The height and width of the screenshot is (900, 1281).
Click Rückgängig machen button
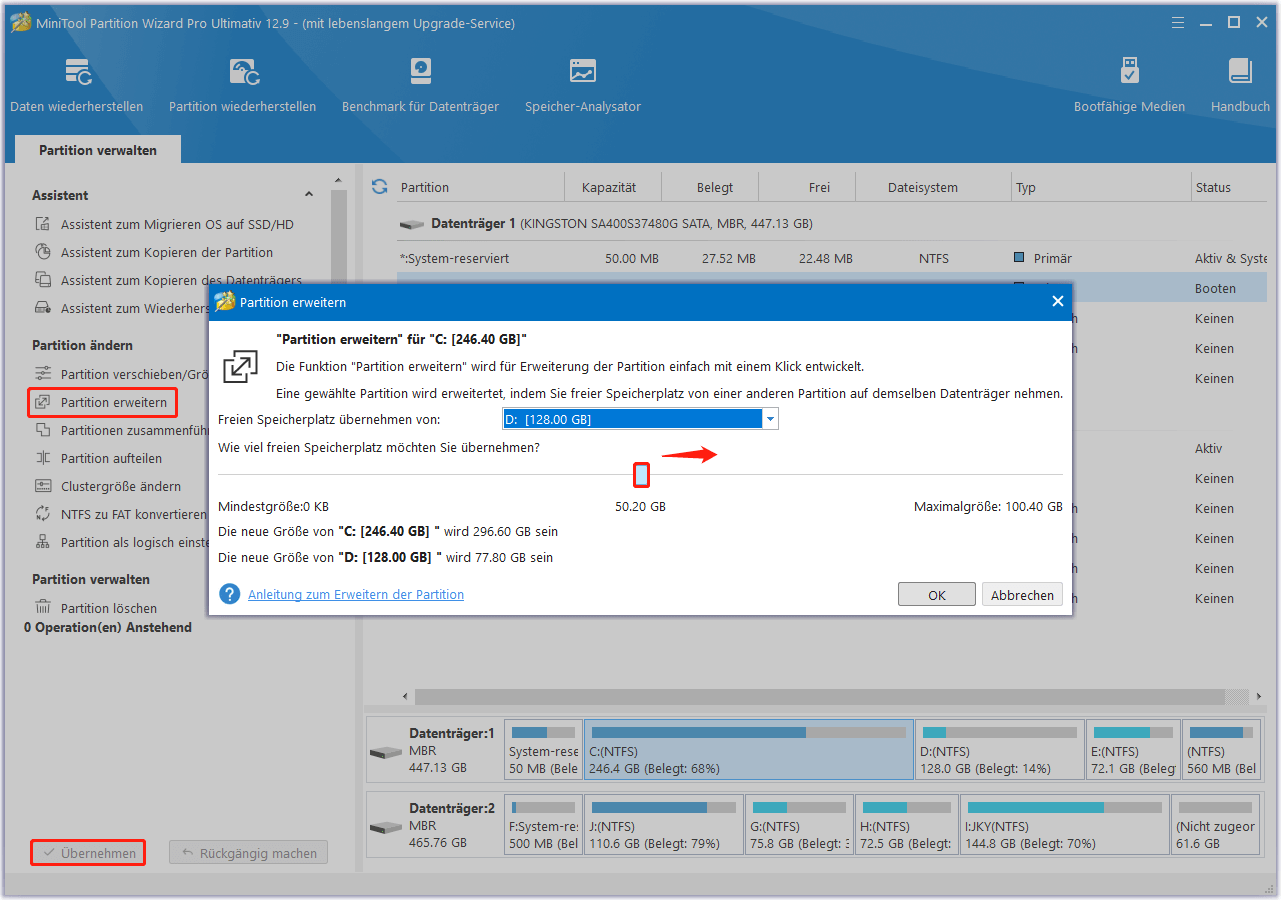tap(248, 854)
